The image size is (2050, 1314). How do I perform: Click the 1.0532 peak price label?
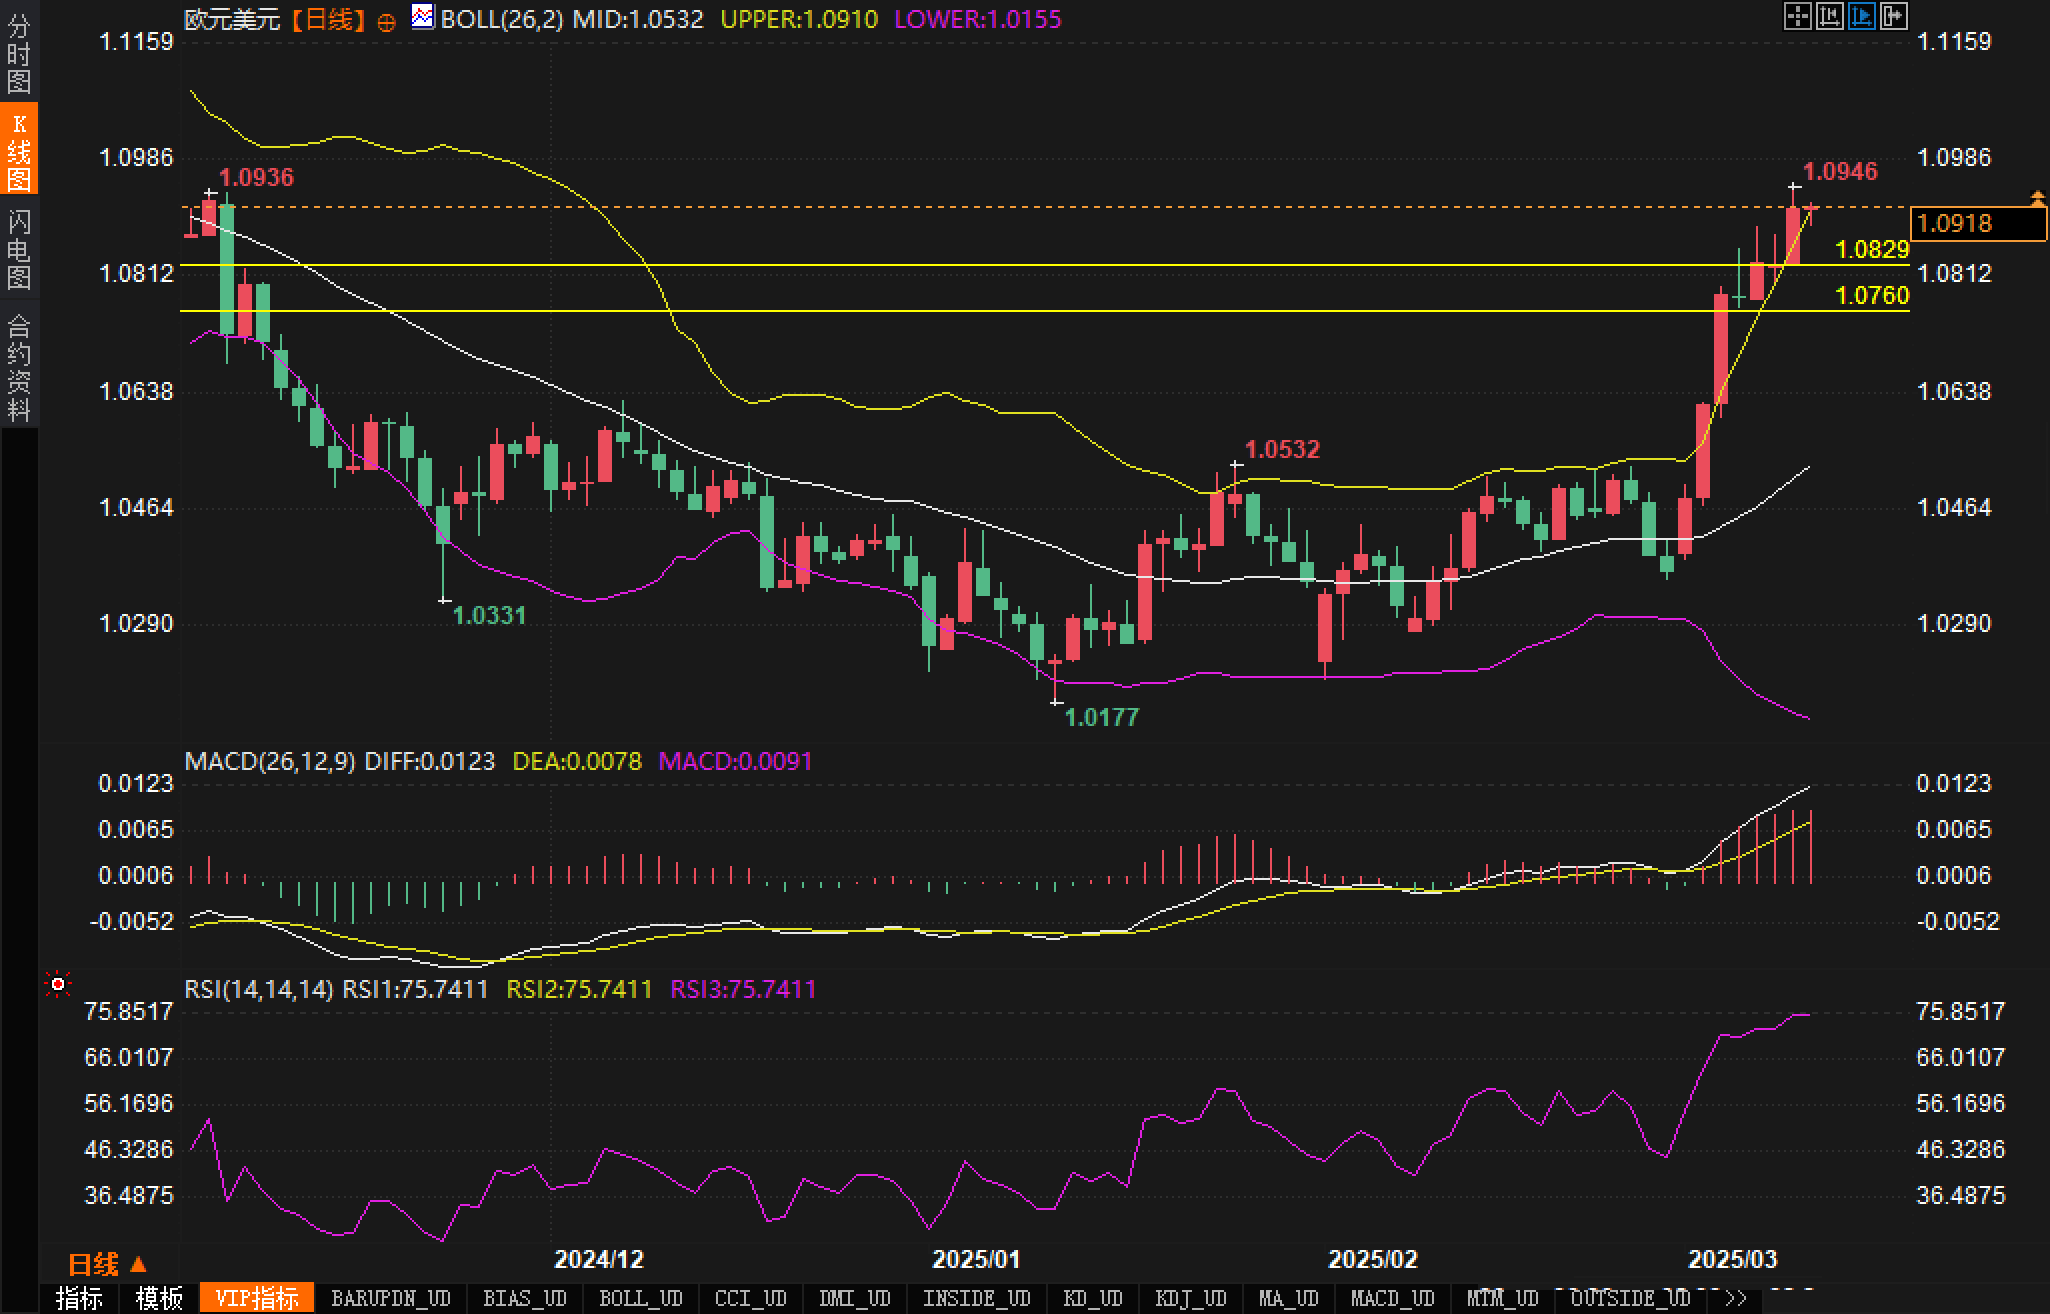(x=1282, y=449)
